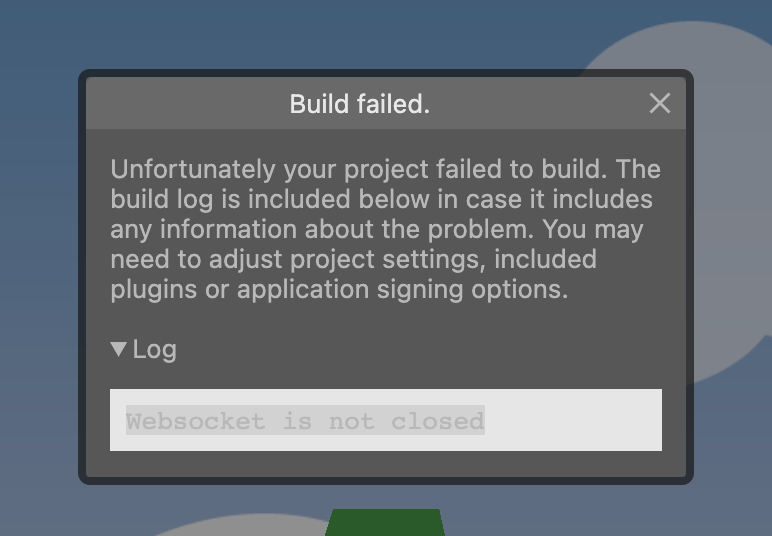Image resolution: width=772 pixels, height=536 pixels.
Task: Click the word 'Websocket' in the log
Action: pos(195,421)
